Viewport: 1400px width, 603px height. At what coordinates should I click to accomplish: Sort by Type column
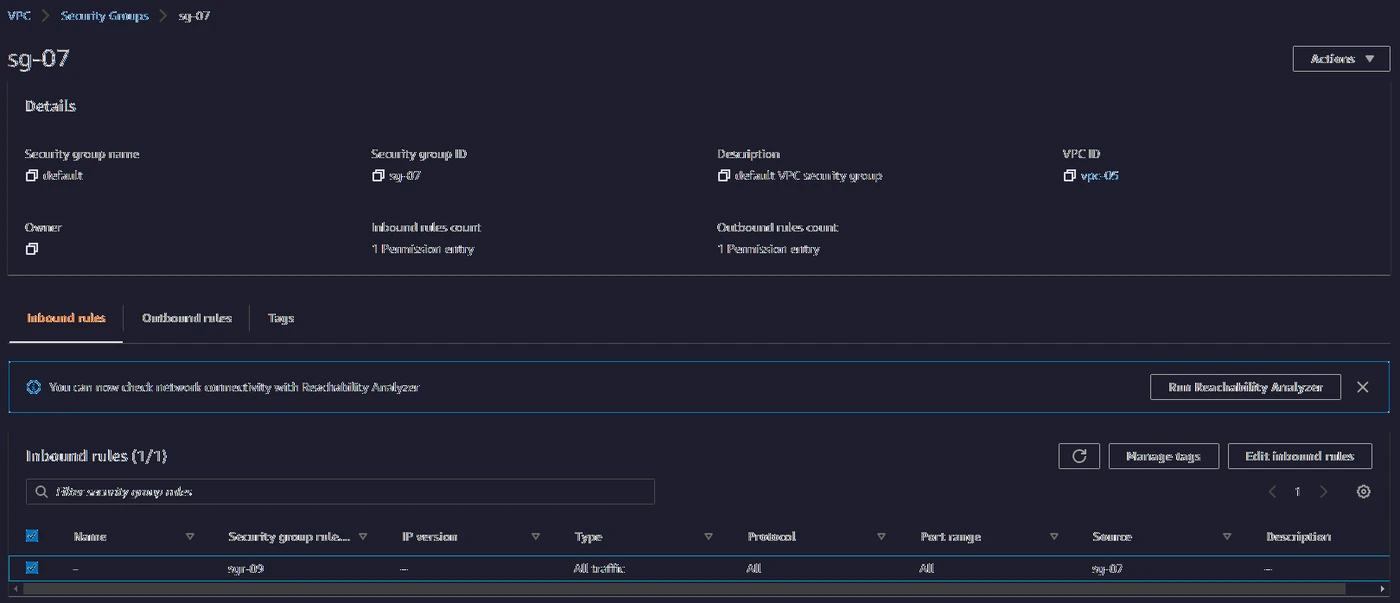click(x=708, y=537)
